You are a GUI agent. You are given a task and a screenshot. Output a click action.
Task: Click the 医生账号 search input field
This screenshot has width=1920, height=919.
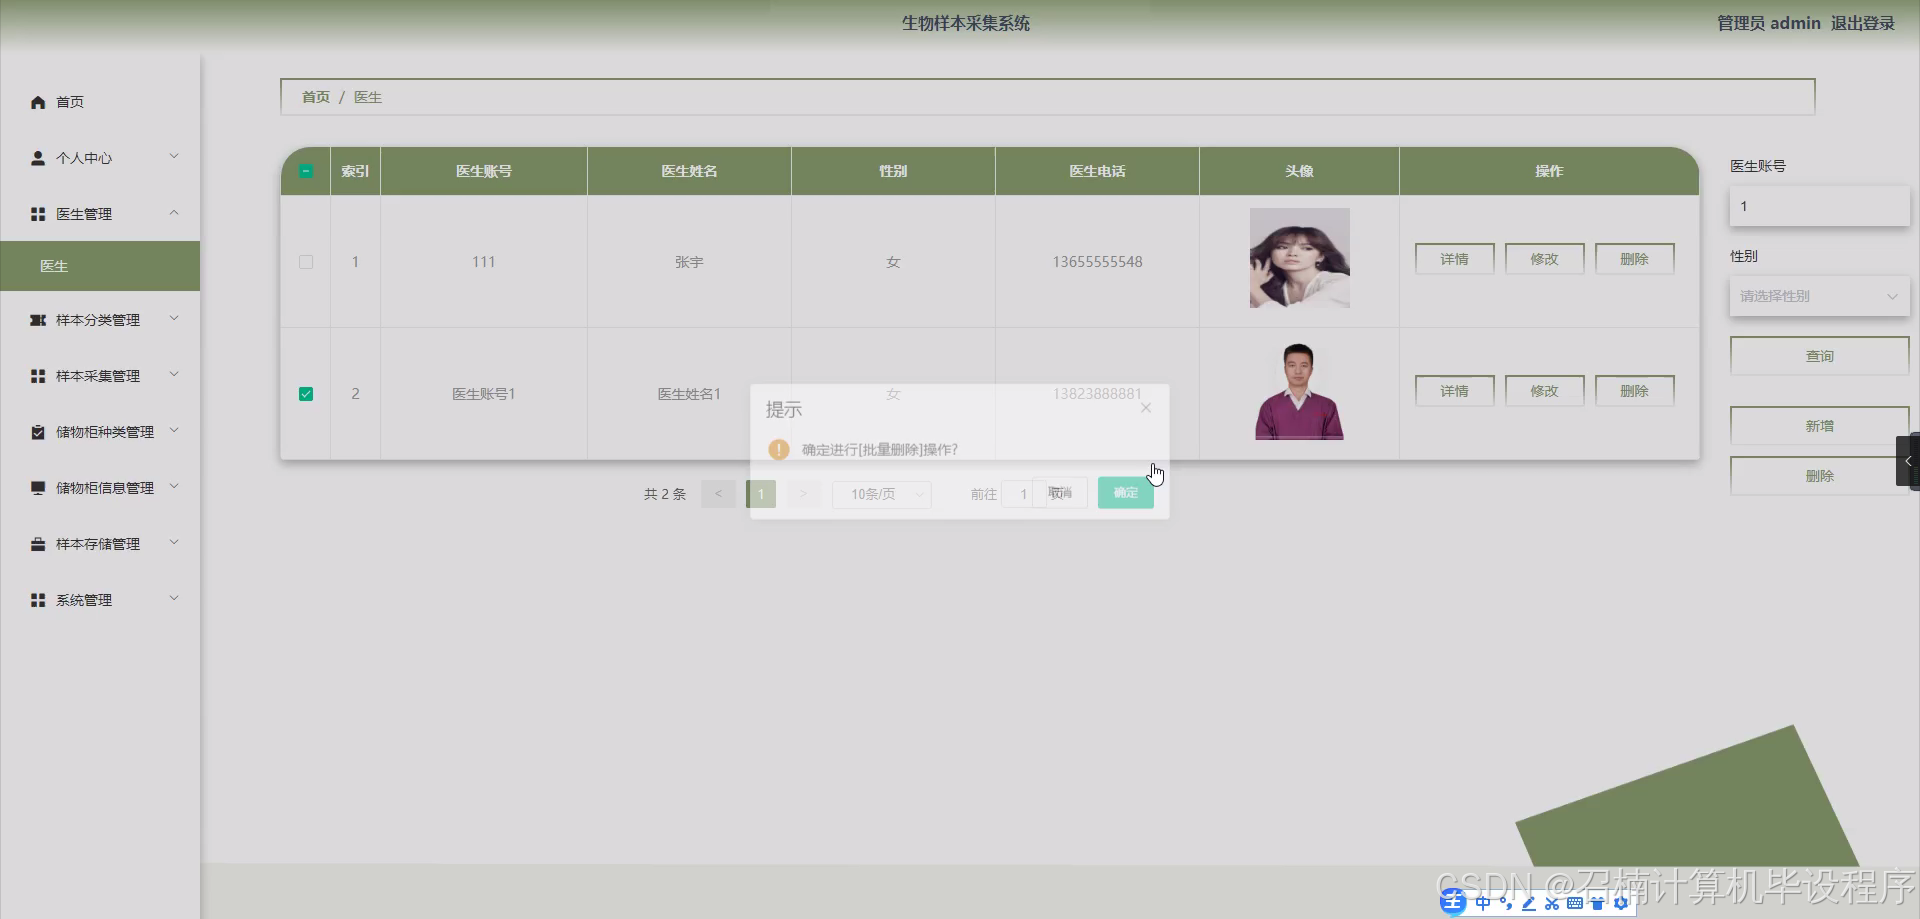(1819, 206)
